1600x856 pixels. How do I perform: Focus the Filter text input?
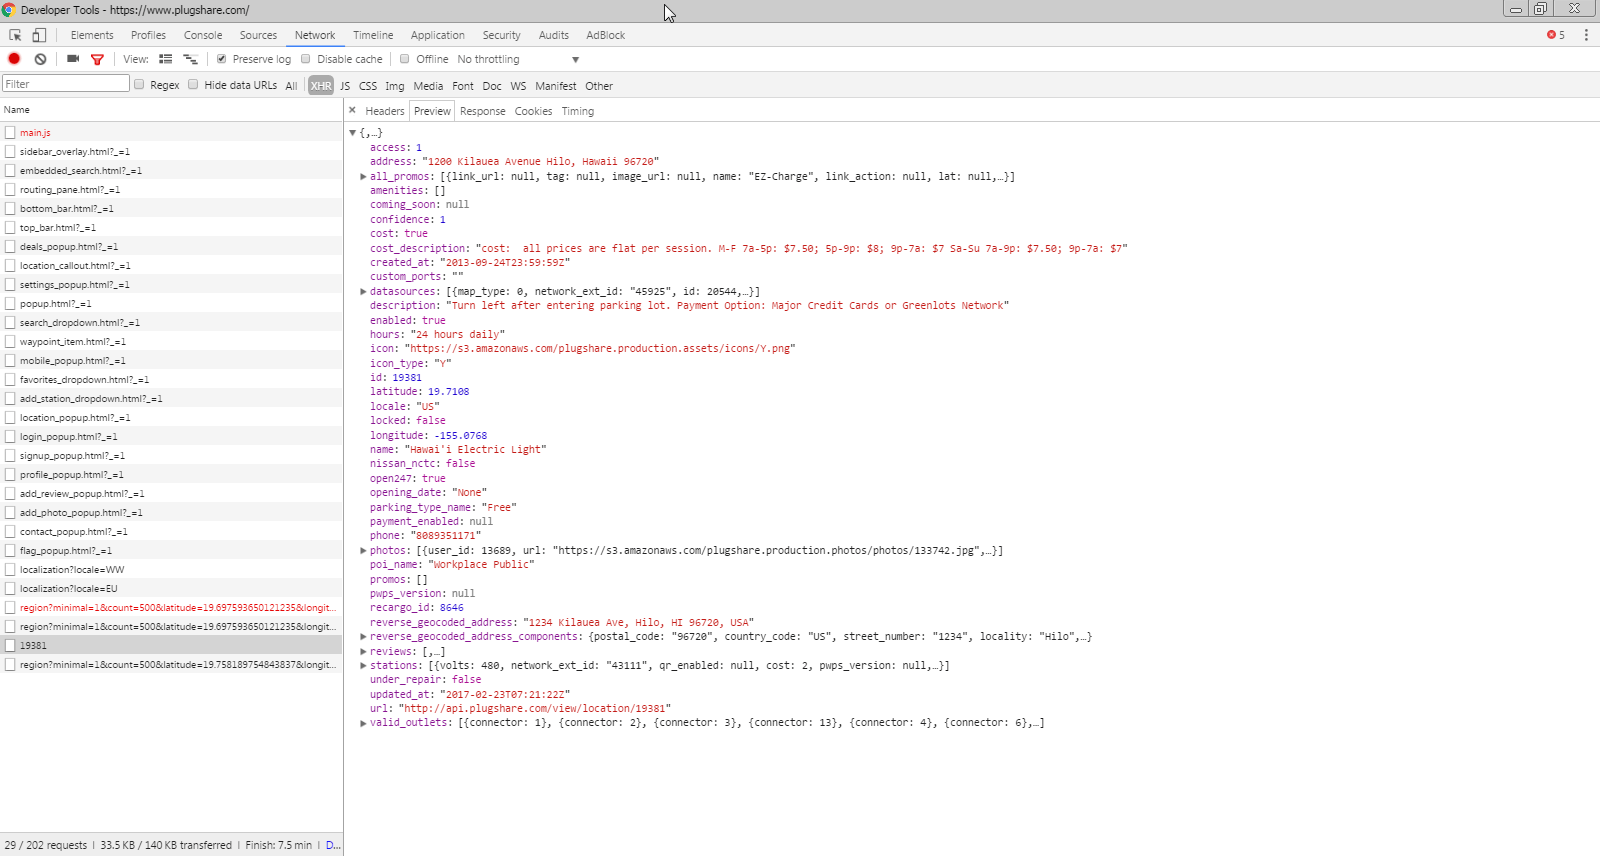click(66, 84)
